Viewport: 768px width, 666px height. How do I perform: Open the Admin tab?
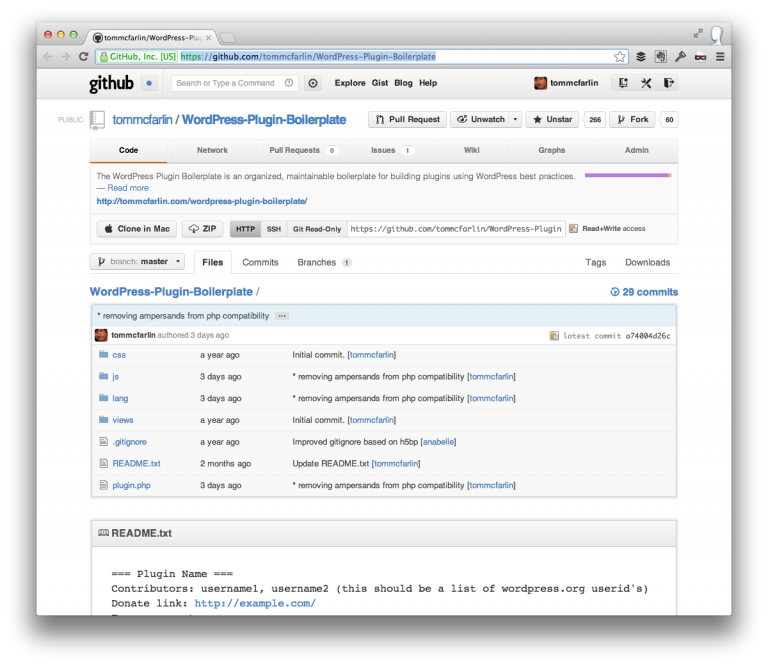tap(636, 150)
